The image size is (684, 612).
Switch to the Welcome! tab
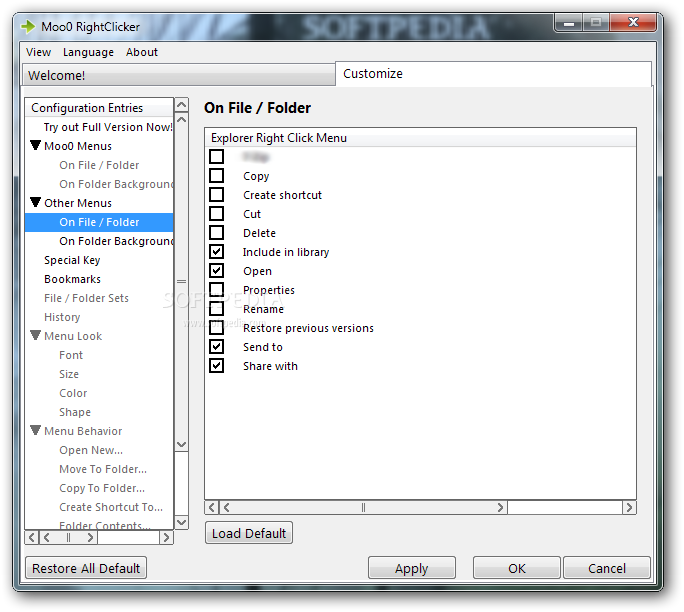179,75
